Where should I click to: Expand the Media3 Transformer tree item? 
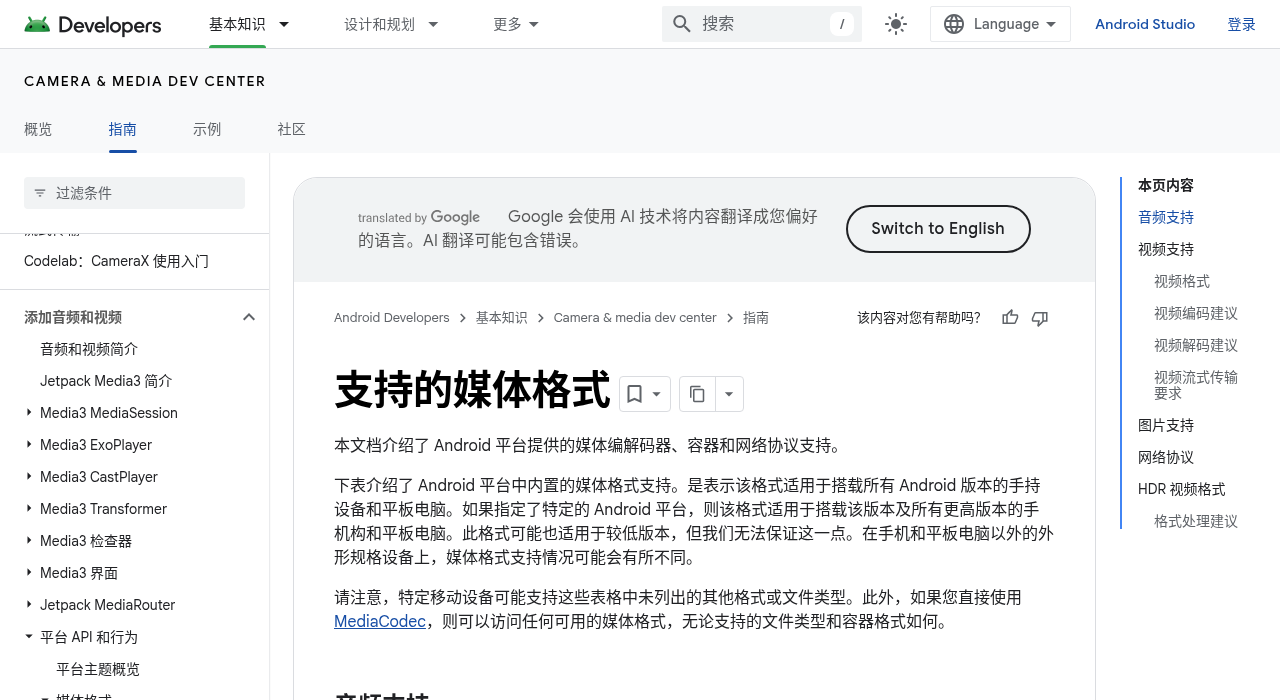pyautogui.click(x=29, y=509)
